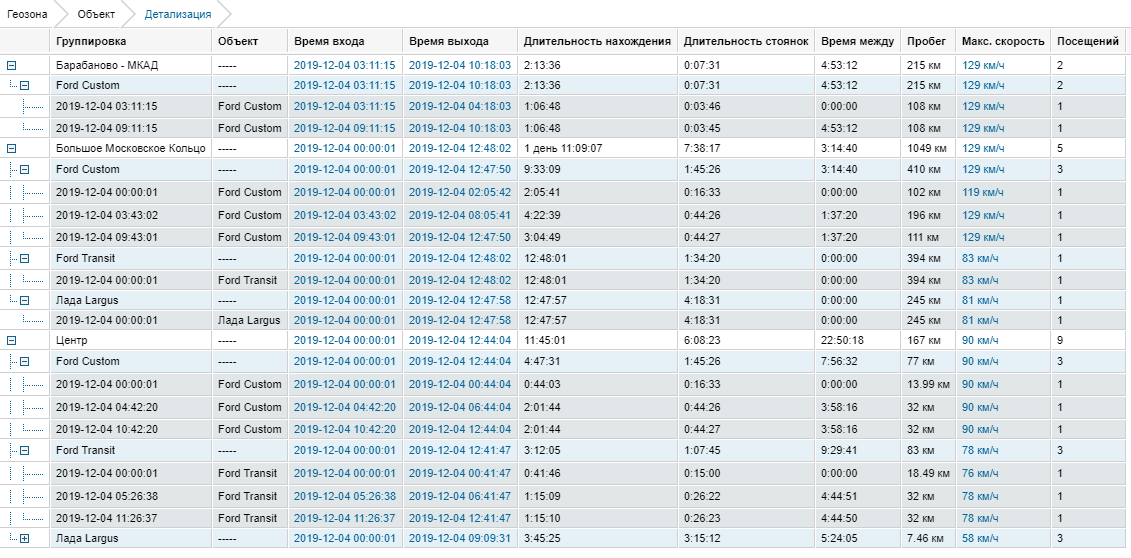Viewport: 1131px width, 558px height.
Task: Open exit time link 2019-12-04 04:18:03
Action: tap(459, 106)
